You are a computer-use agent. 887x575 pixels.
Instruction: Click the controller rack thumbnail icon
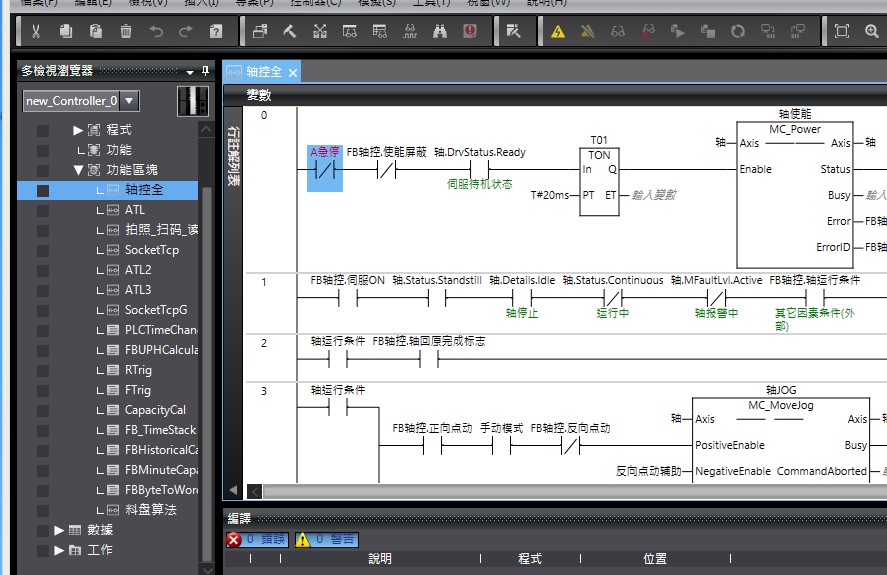(192, 101)
